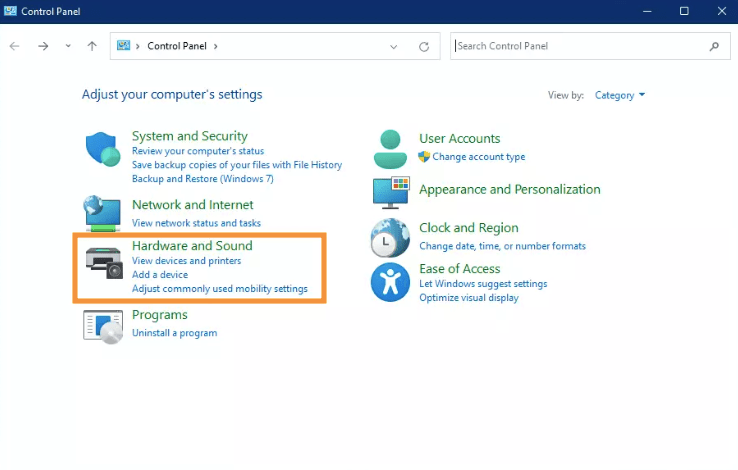
Task: Open Appearance and Personalization heading
Action: pyautogui.click(x=510, y=190)
